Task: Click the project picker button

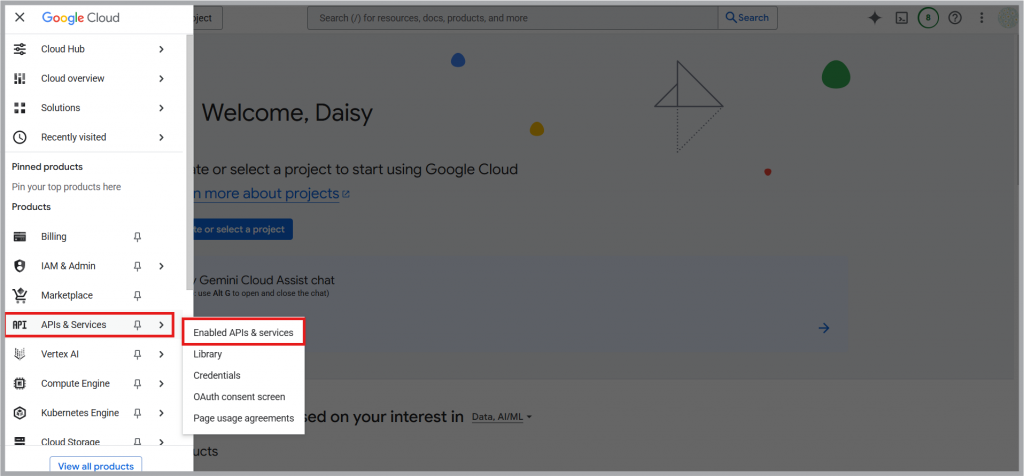Action: tap(208, 18)
